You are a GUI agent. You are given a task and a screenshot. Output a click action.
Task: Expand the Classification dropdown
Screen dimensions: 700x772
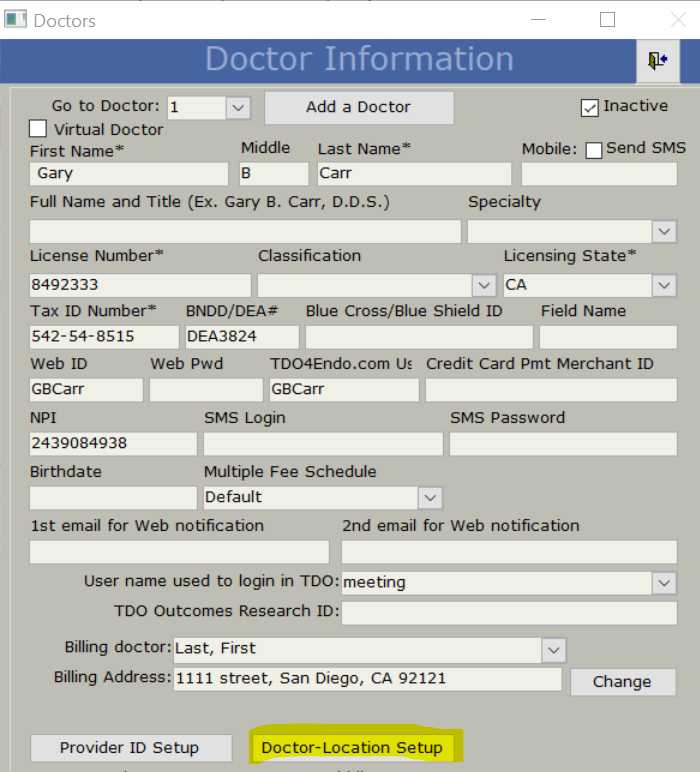[x=485, y=285]
